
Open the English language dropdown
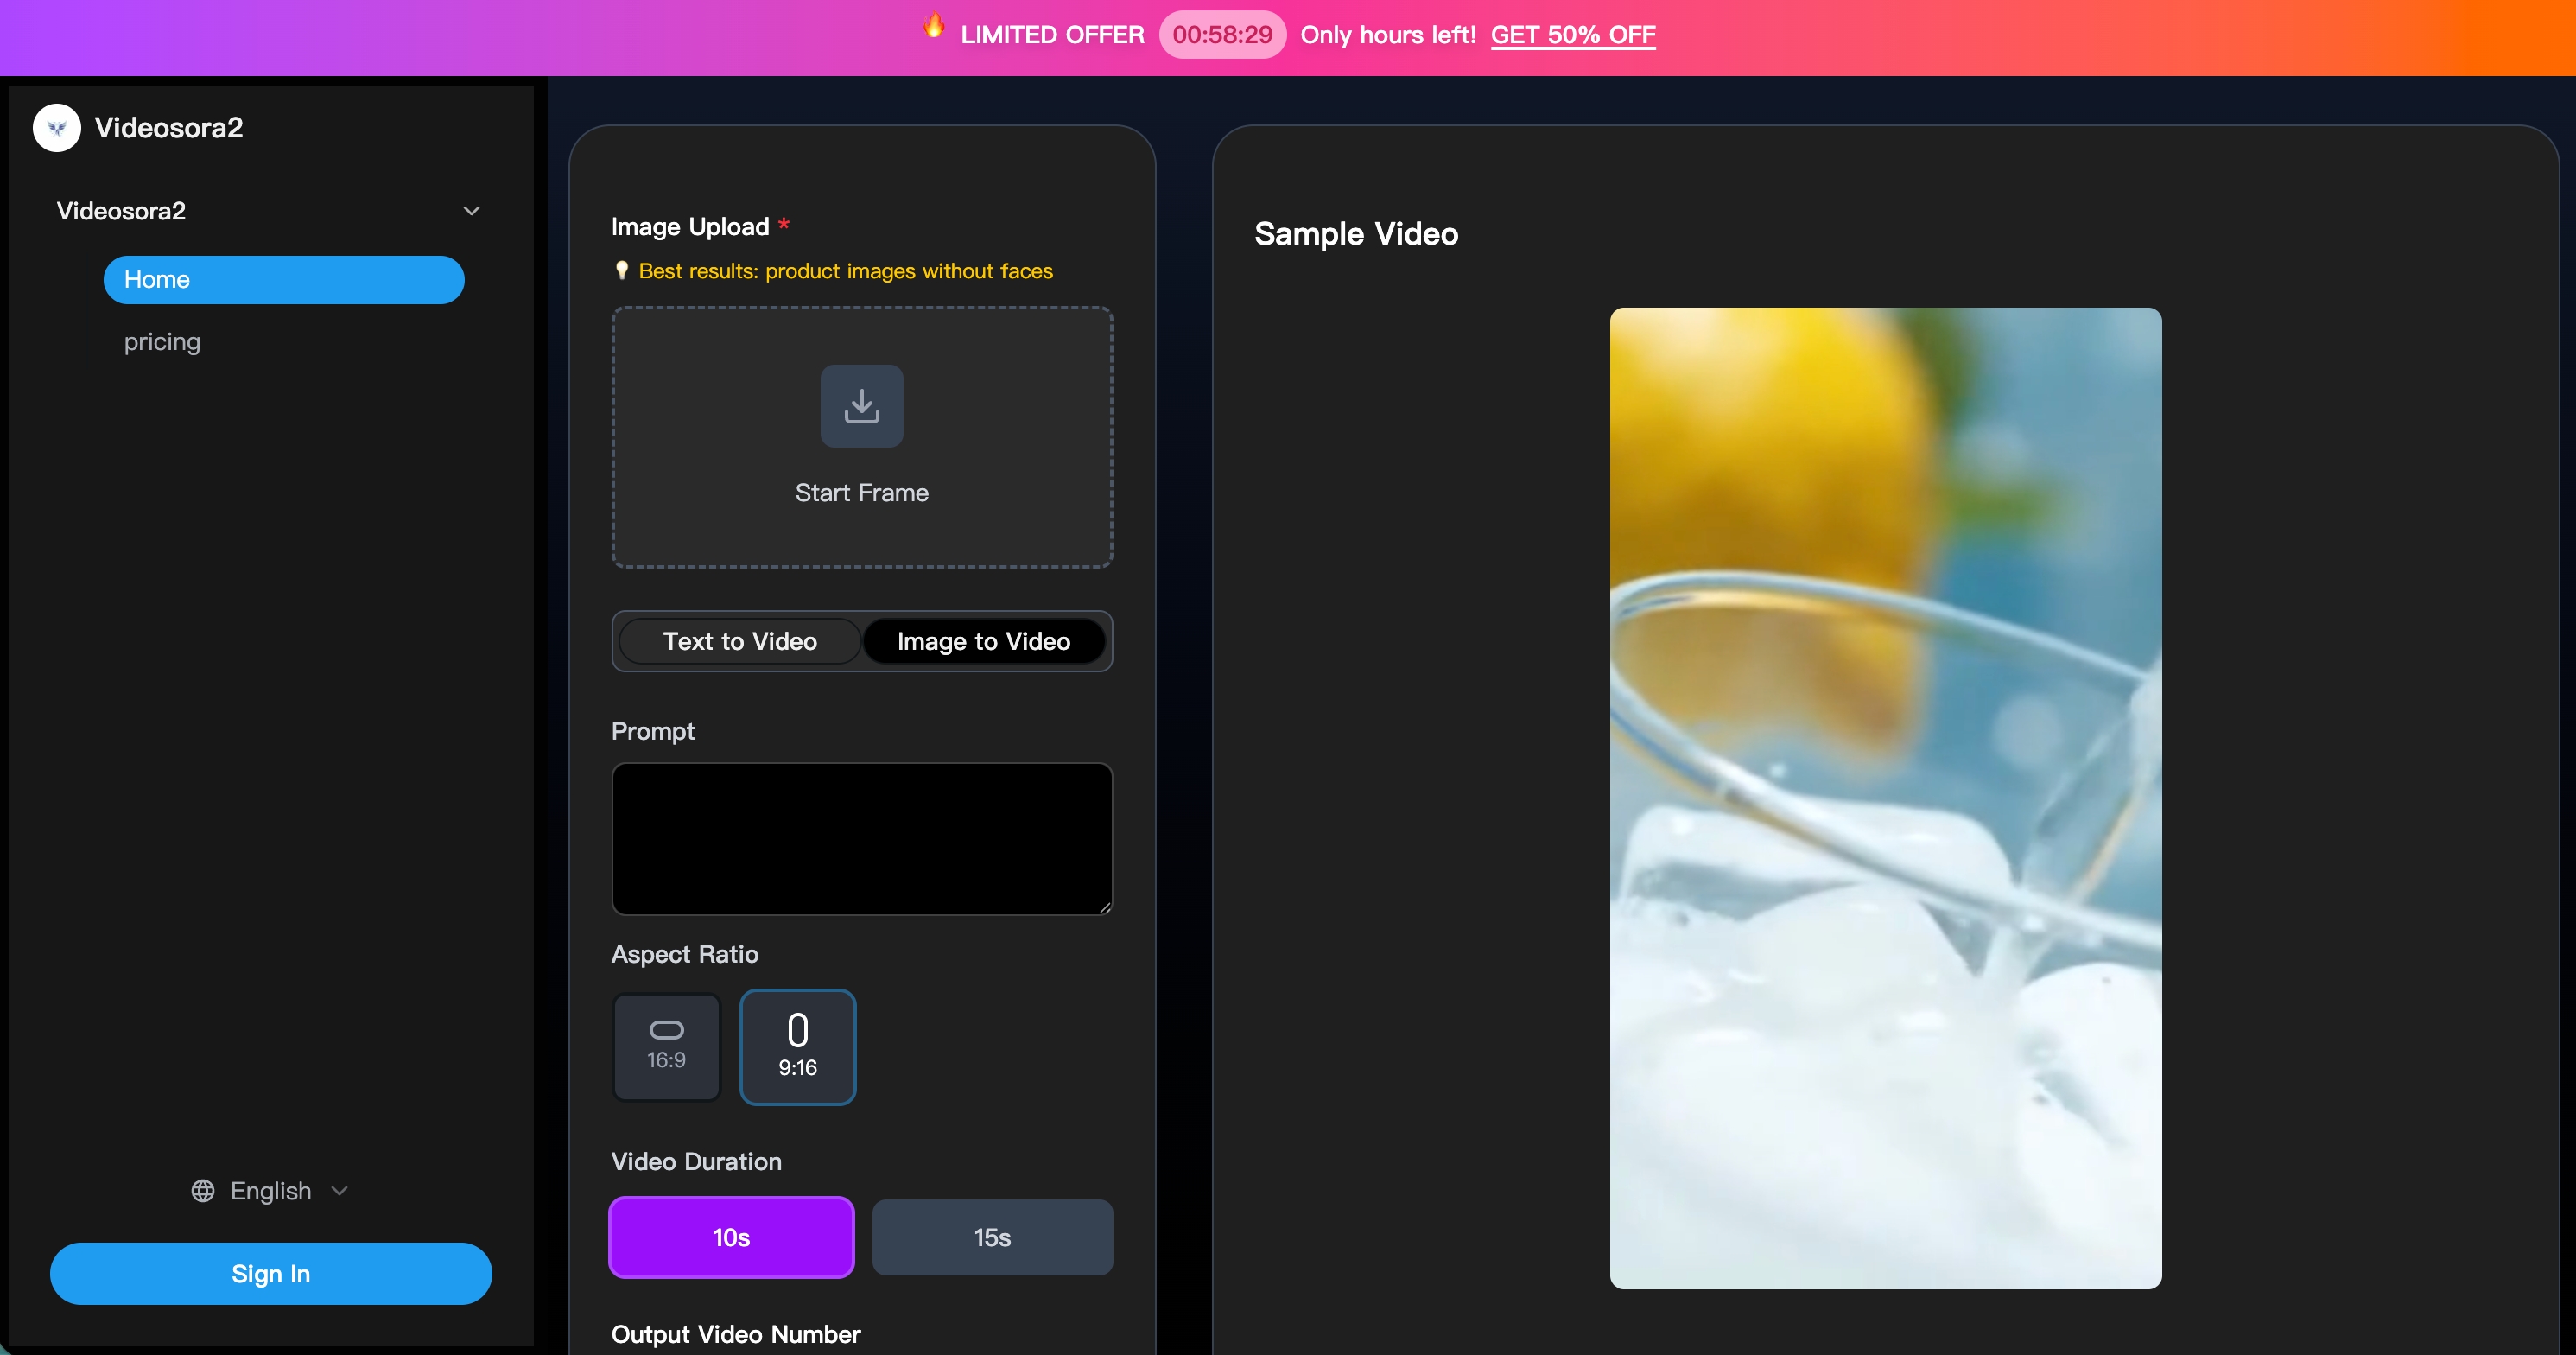point(270,1191)
